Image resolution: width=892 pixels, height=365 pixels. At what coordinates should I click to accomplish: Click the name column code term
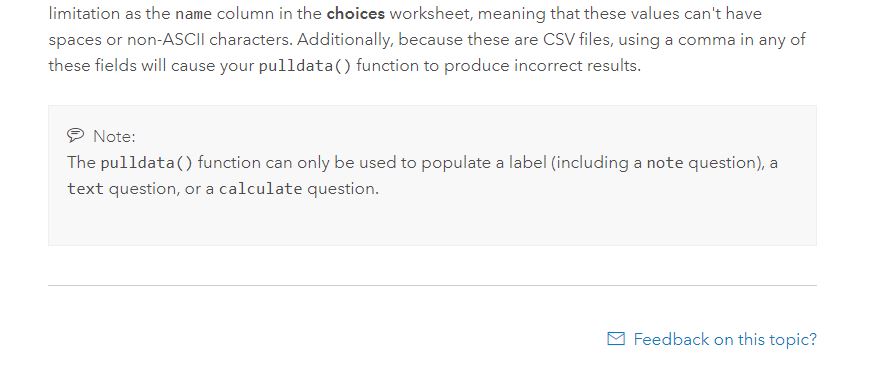coord(193,14)
